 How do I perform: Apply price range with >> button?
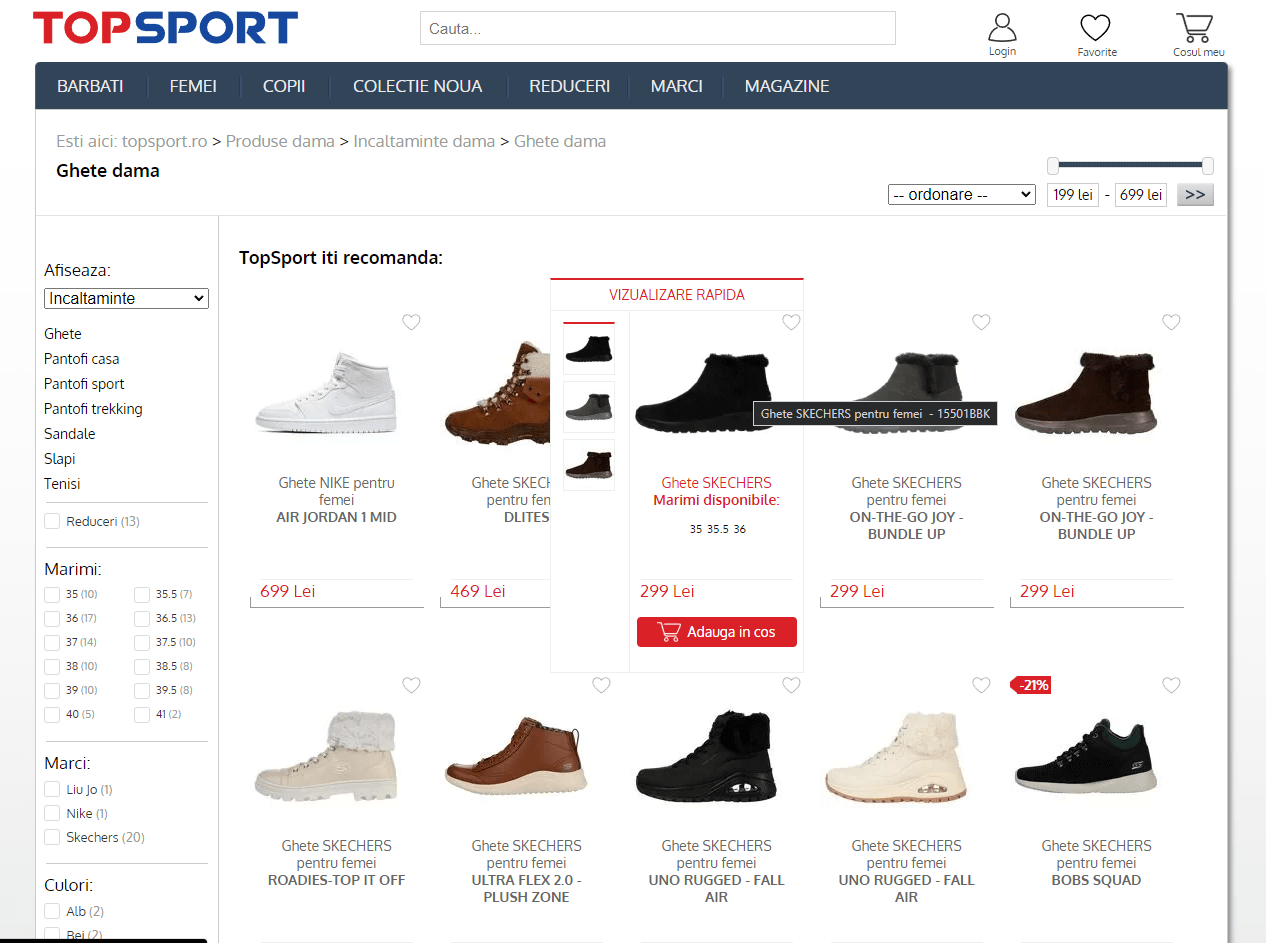(1195, 195)
